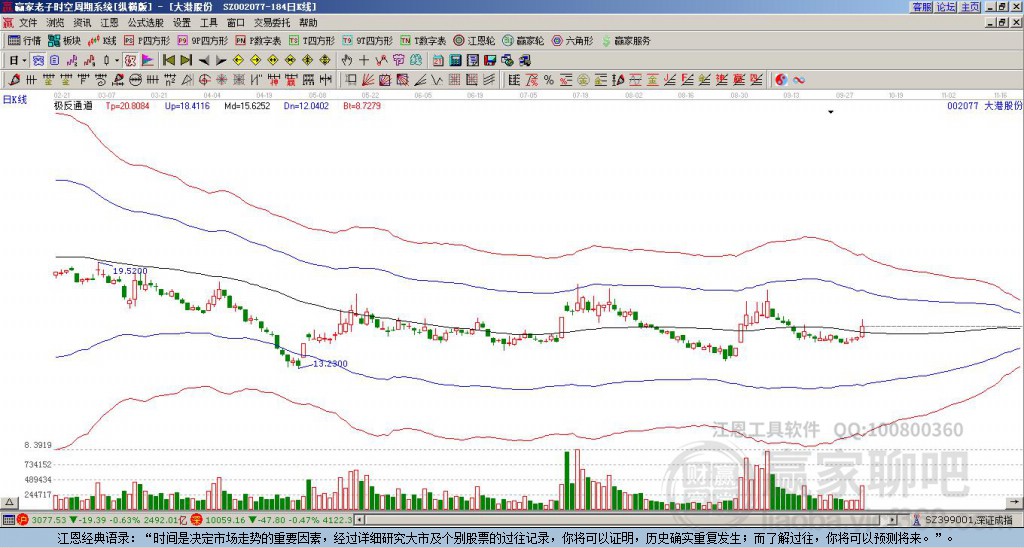The width and height of the screenshot is (1024, 548).
Task: Select the hand pan tool
Action: pos(346,61)
